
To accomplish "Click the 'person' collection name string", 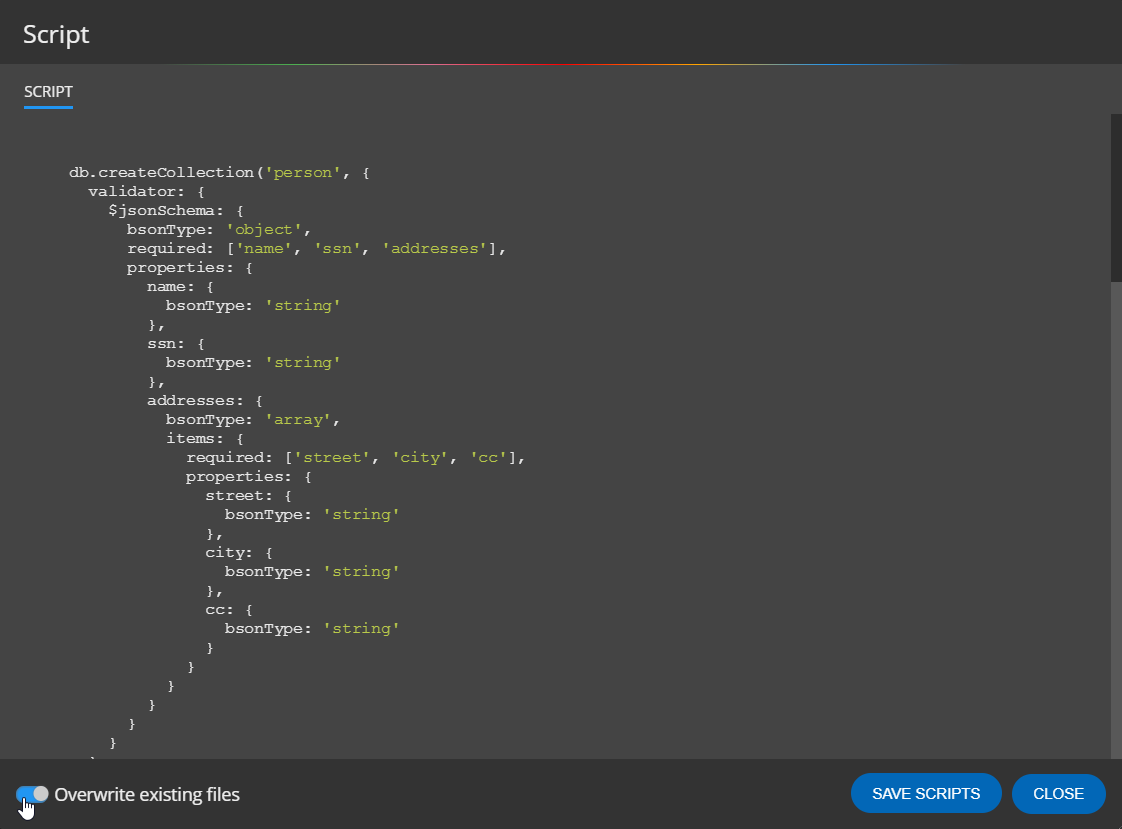I will (x=303, y=172).
